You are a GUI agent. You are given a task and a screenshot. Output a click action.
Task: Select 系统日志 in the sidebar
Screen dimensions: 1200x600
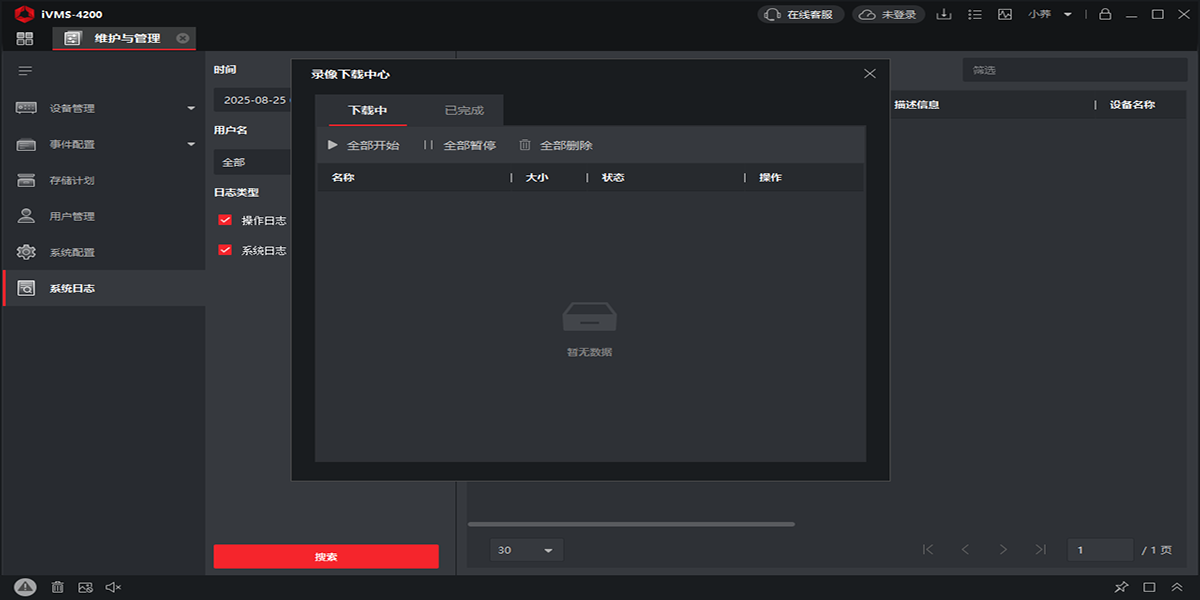pos(104,288)
